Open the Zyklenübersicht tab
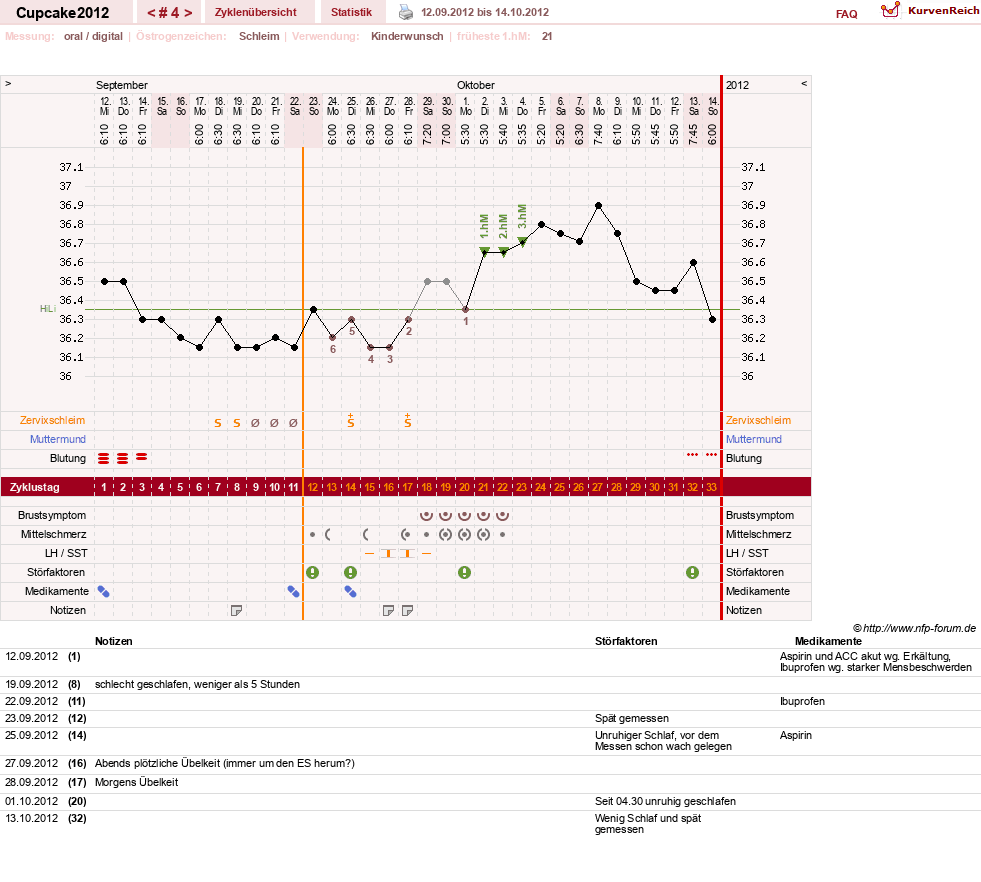This screenshot has height=882, width=981. [255, 12]
